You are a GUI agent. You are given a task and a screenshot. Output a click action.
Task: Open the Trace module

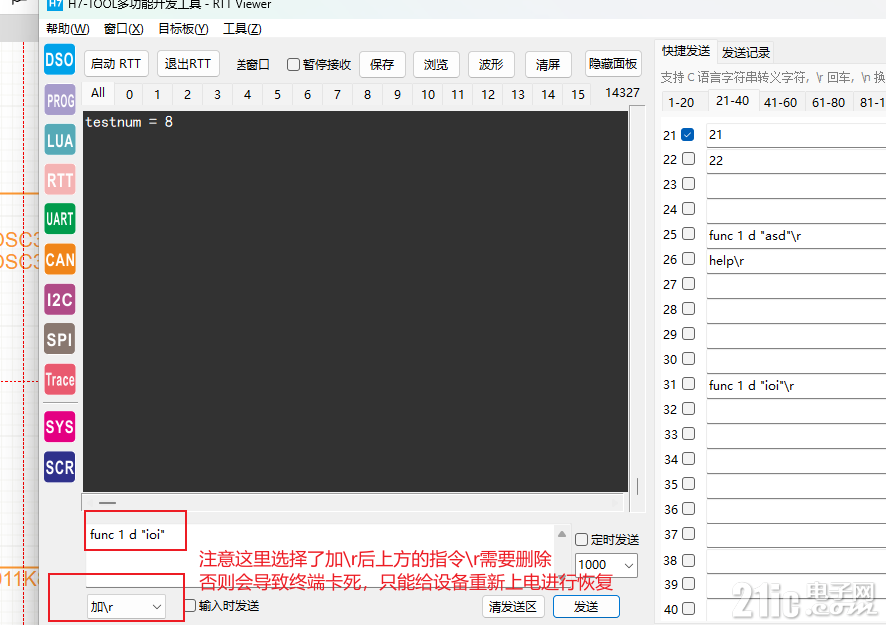pyautogui.click(x=60, y=379)
